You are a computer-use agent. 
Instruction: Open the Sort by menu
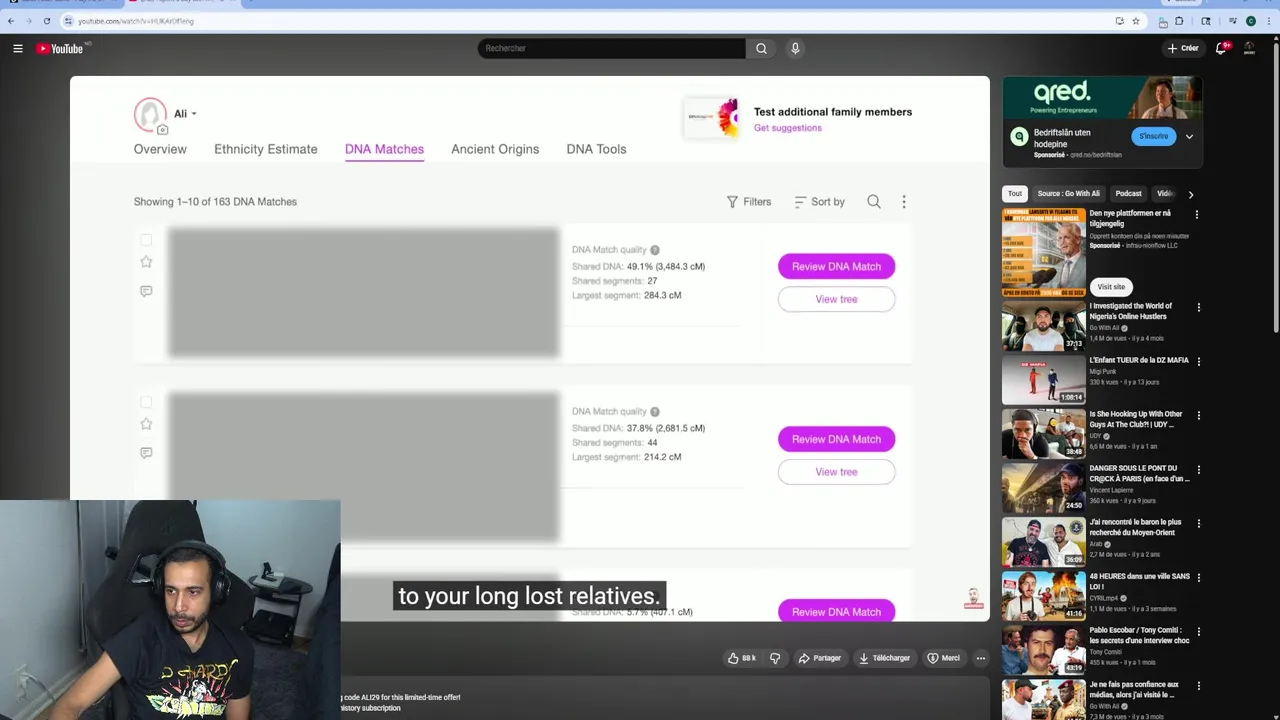(820, 202)
